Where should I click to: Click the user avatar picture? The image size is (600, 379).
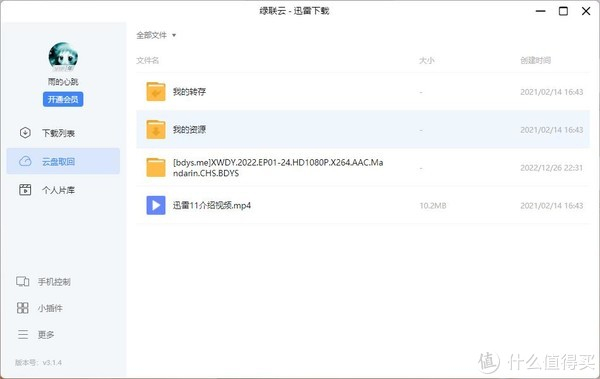pos(63,57)
